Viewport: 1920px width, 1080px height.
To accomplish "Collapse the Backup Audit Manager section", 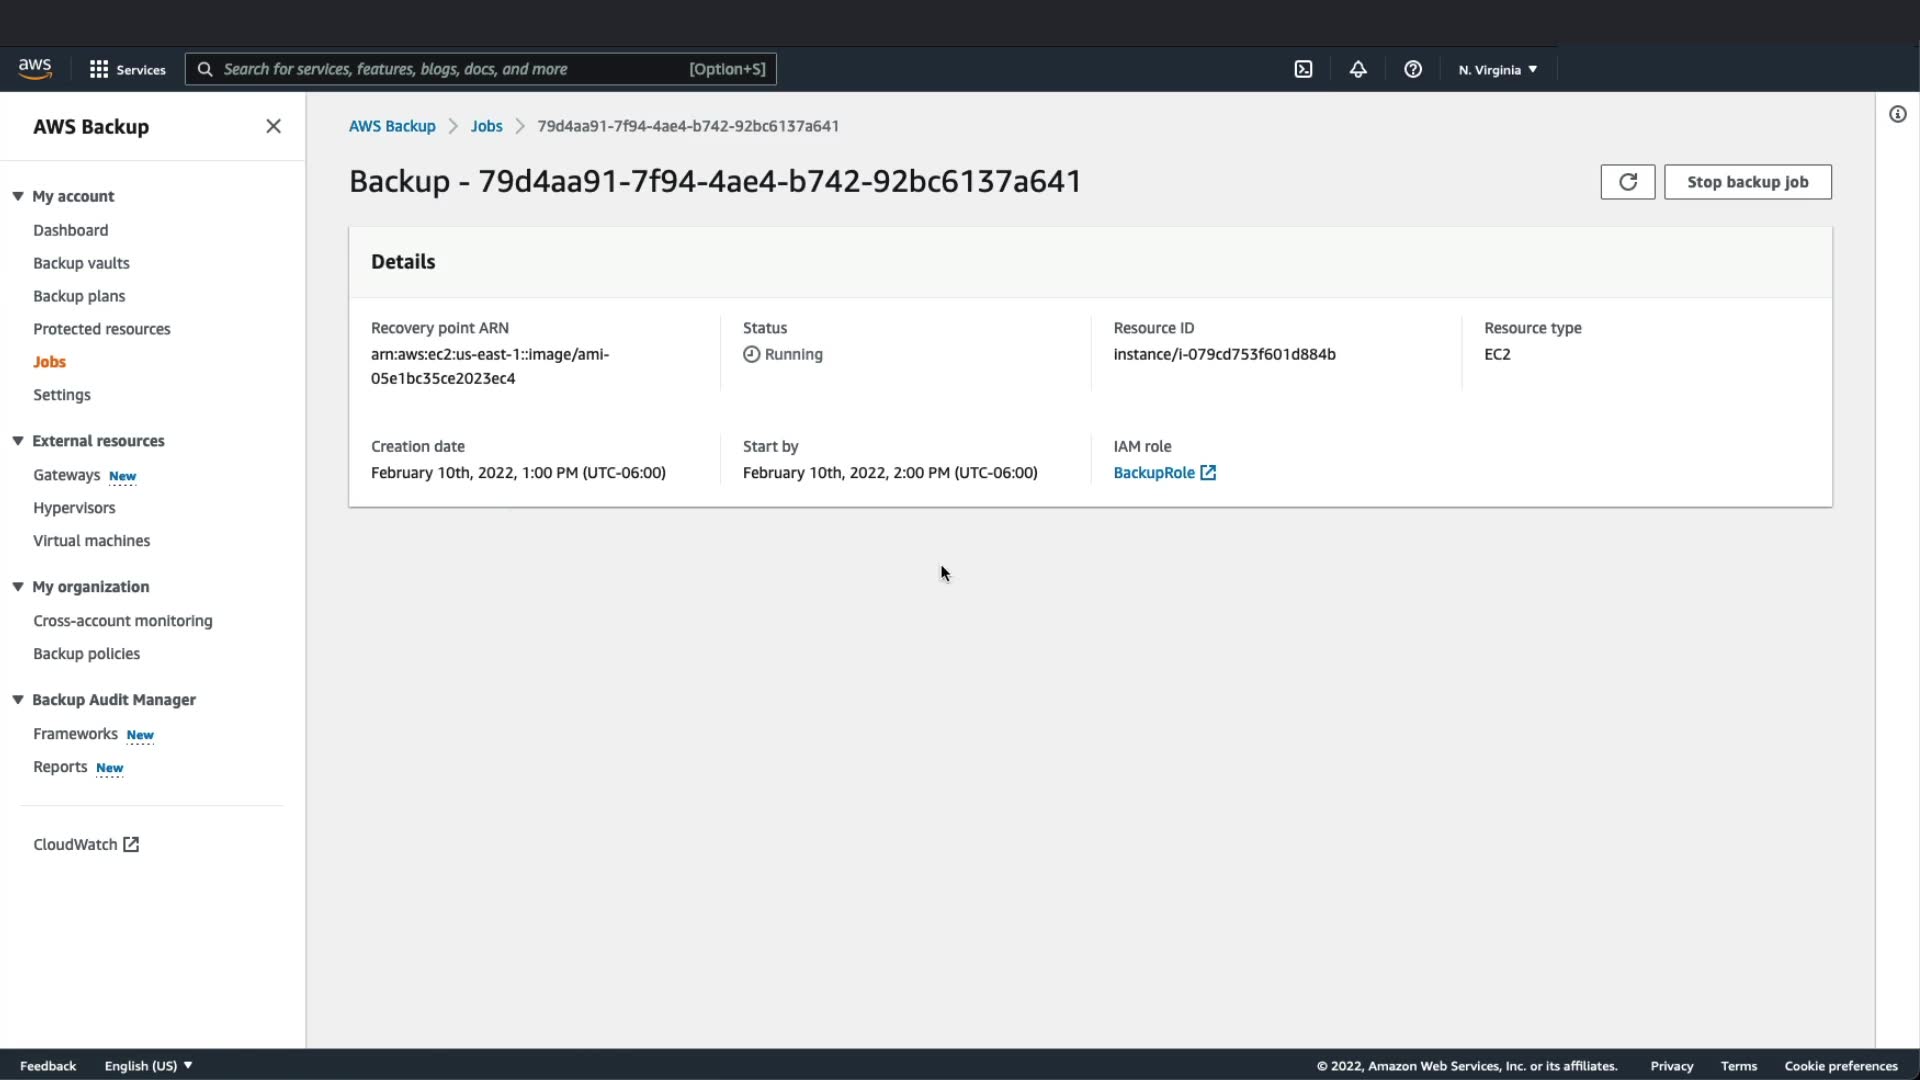I will point(18,700).
